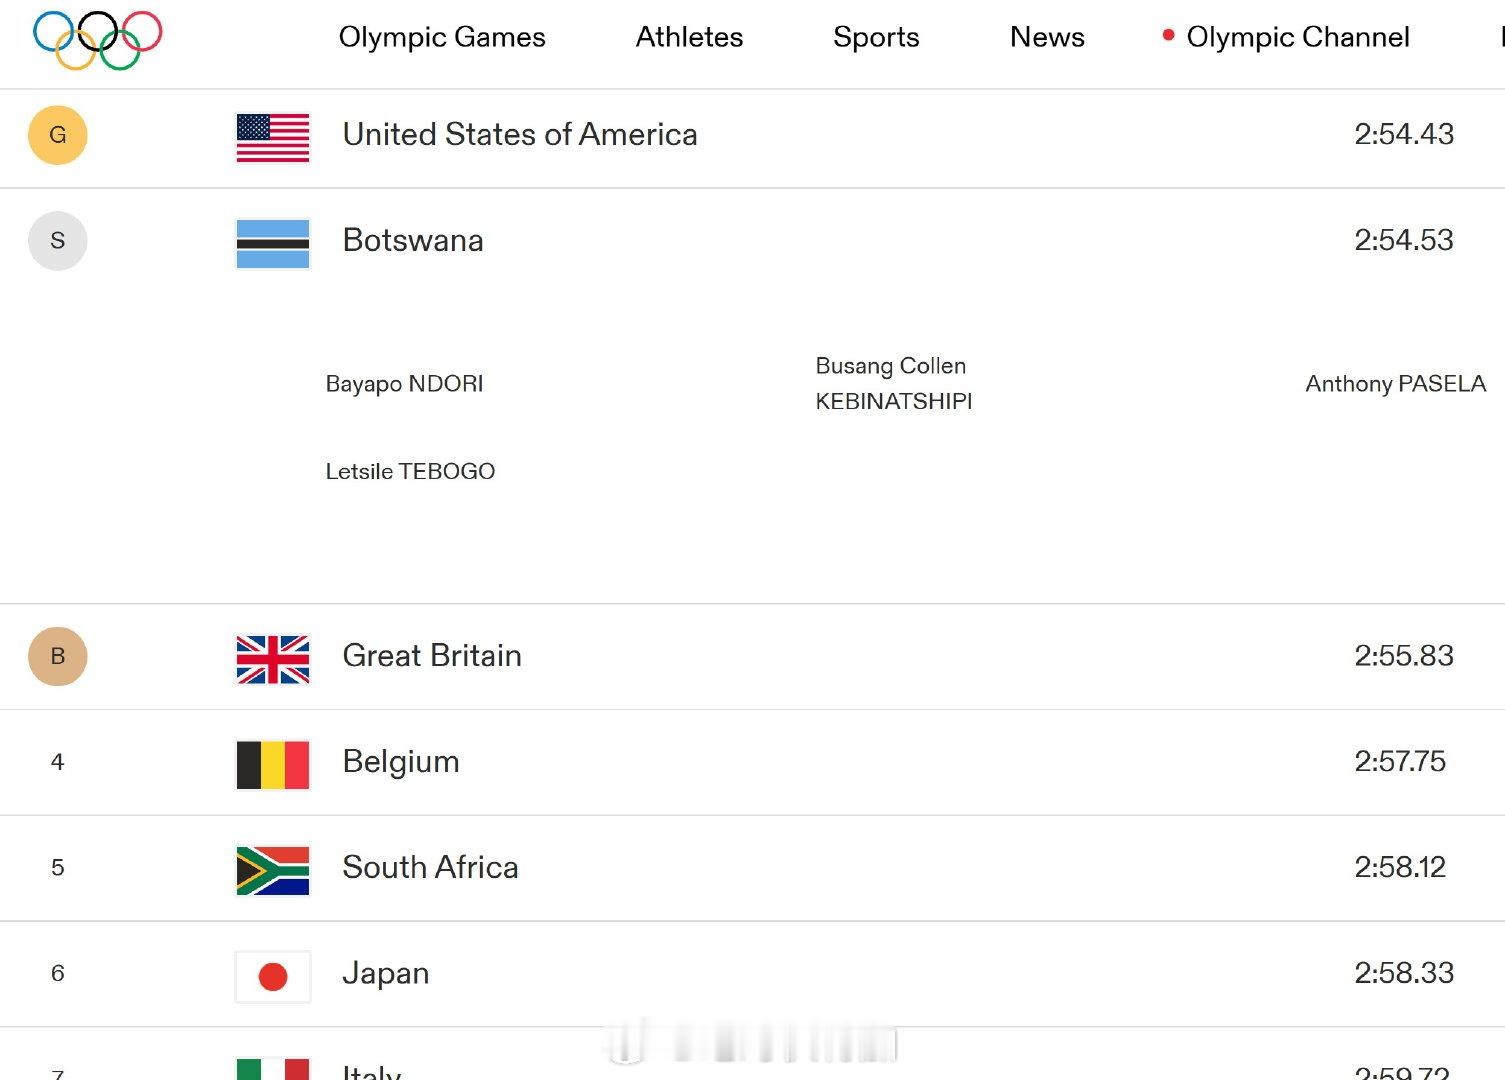The height and width of the screenshot is (1080, 1505).
Task: Go to the Sports section
Action: (x=876, y=37)
